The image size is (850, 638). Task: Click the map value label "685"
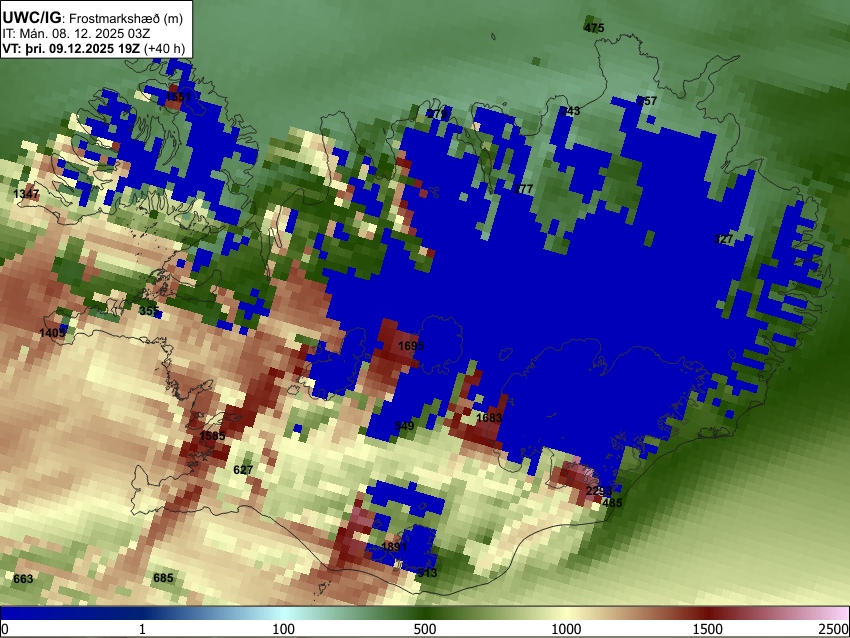pos(163,578)
